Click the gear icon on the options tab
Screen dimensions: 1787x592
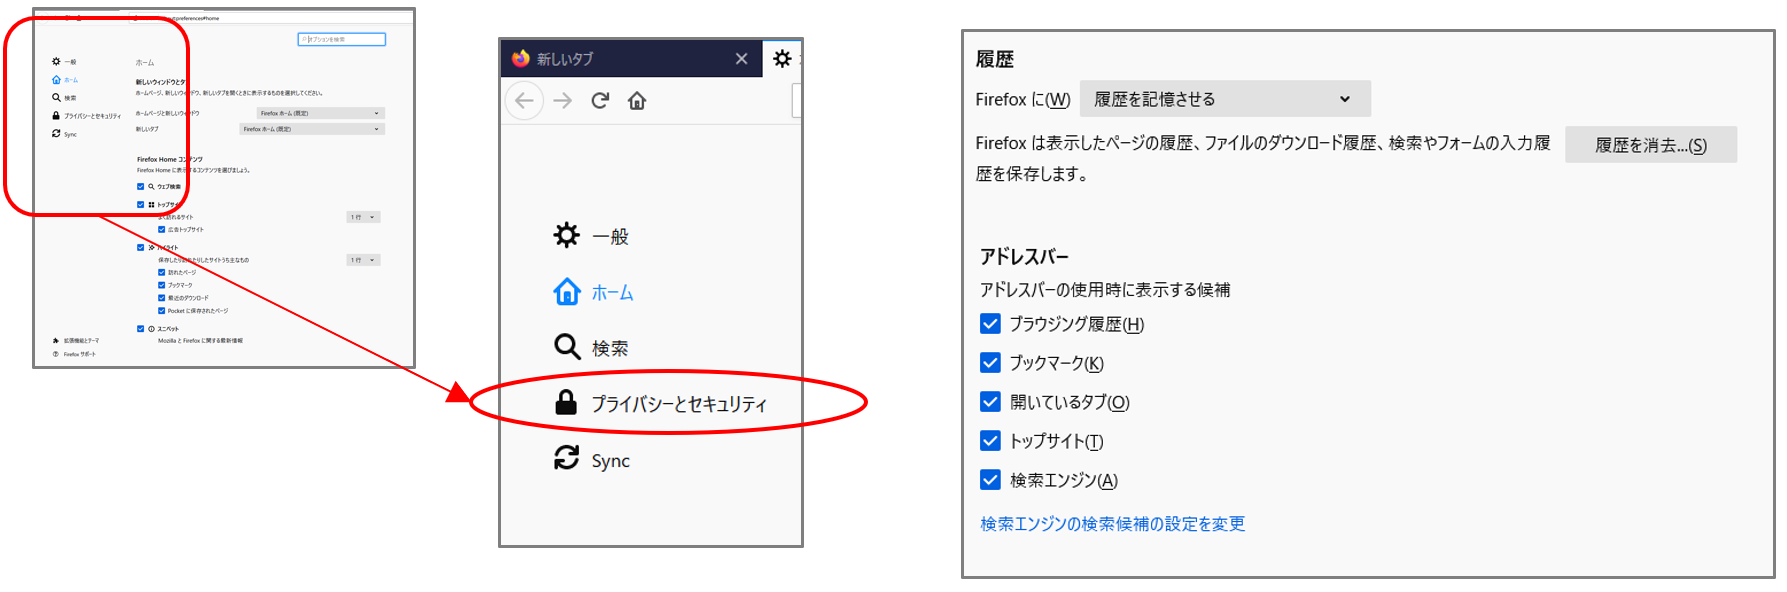click(x=782, y=58)
